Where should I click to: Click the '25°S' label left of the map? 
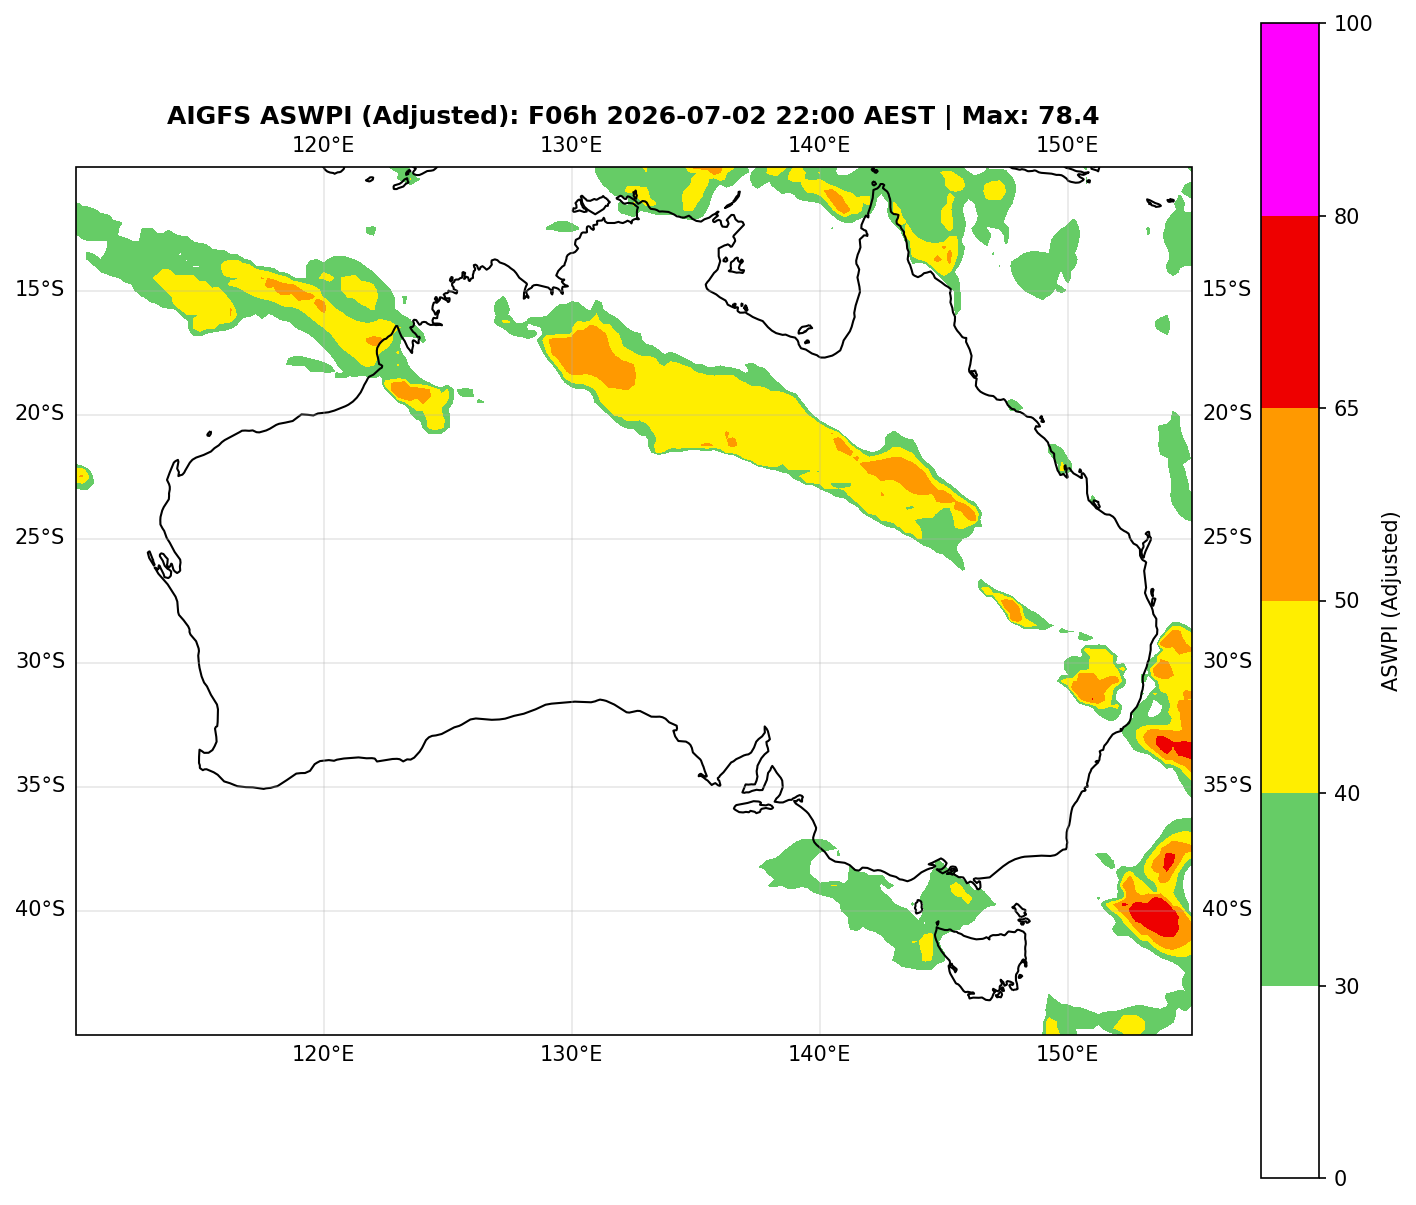[x=40, y=538]
